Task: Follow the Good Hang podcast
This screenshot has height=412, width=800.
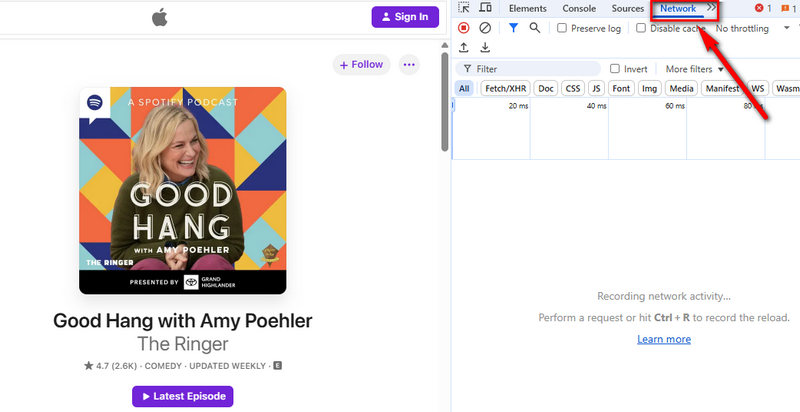Action: 361,65
